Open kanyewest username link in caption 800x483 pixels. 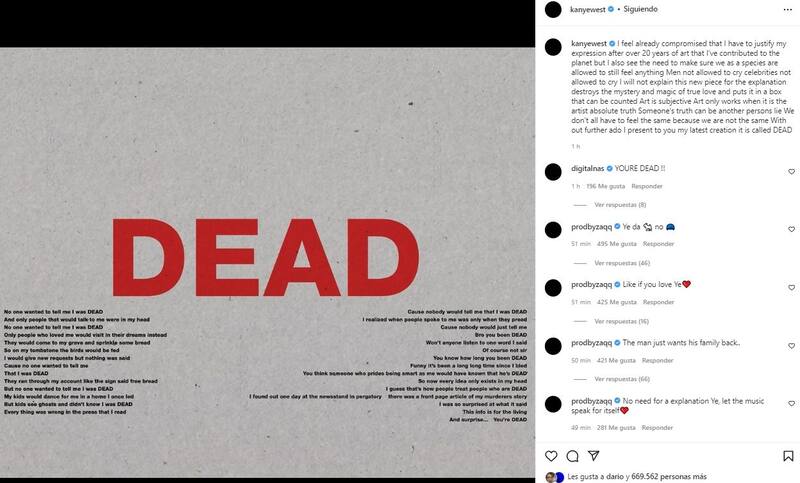coord(589,44)
